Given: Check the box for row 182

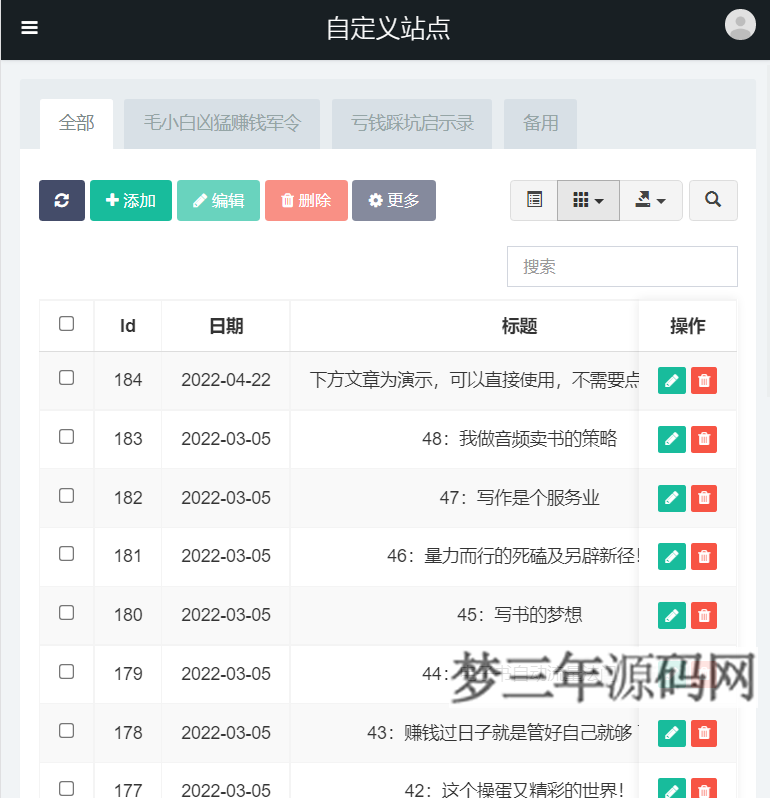Looking at the screenshot, I should 66,496.
